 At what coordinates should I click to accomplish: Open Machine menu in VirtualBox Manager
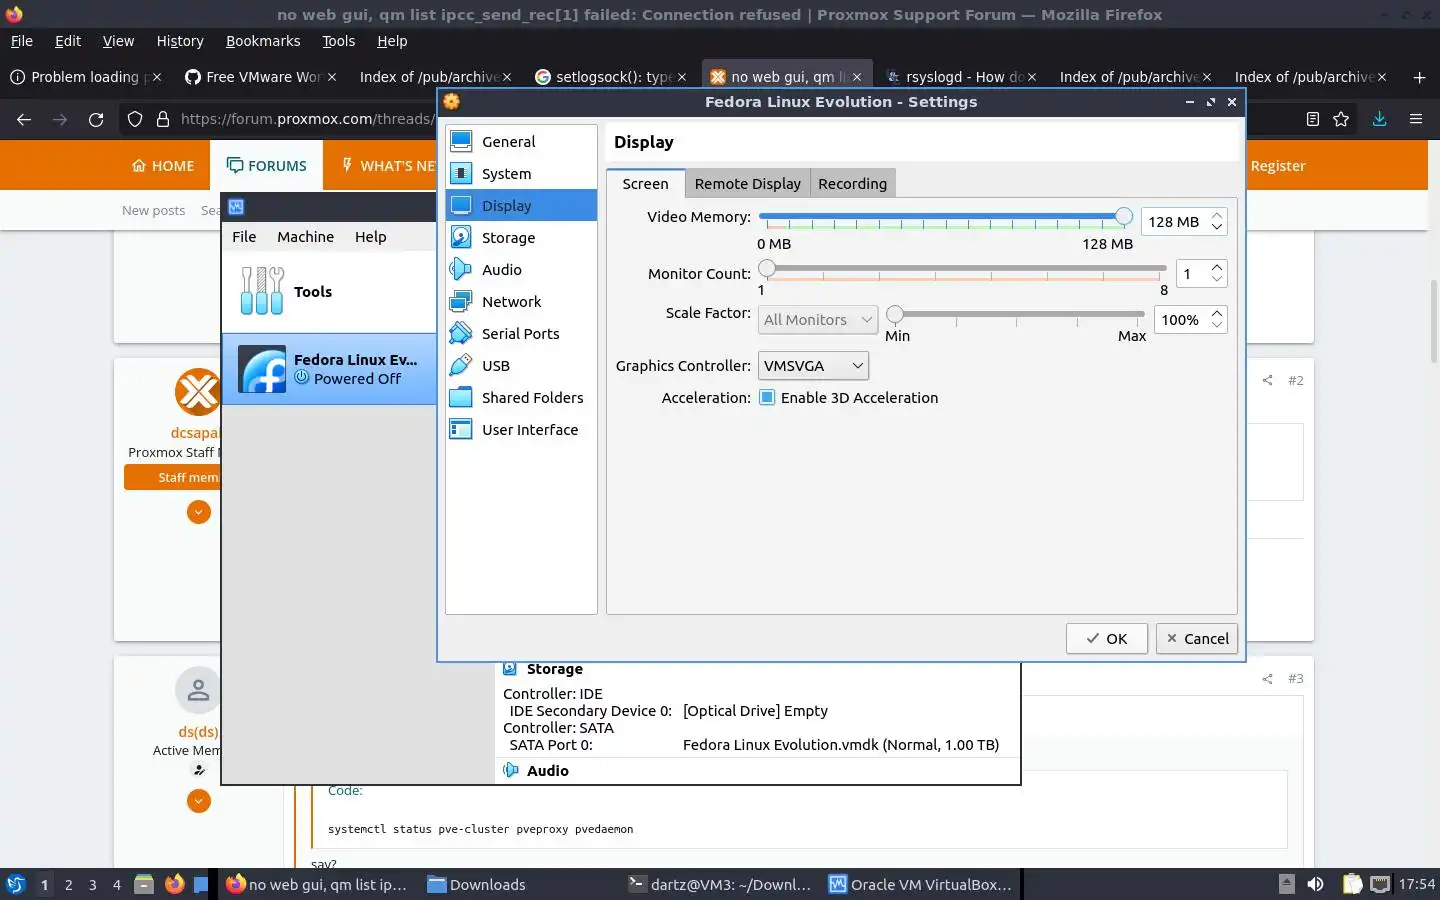[x=305, y=237]
